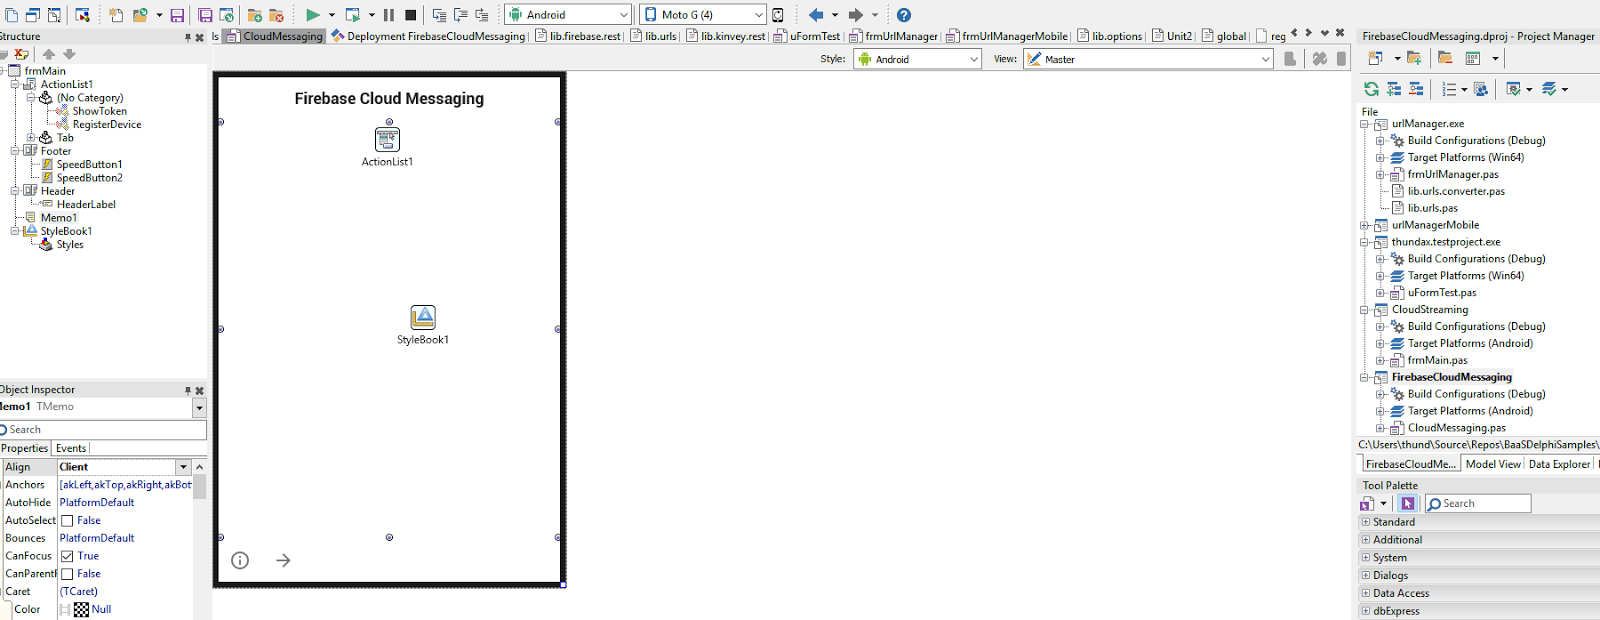Switch to the Data Explorer tab
Viewport: 1600px width, 620px height.
pos(1559,464)
